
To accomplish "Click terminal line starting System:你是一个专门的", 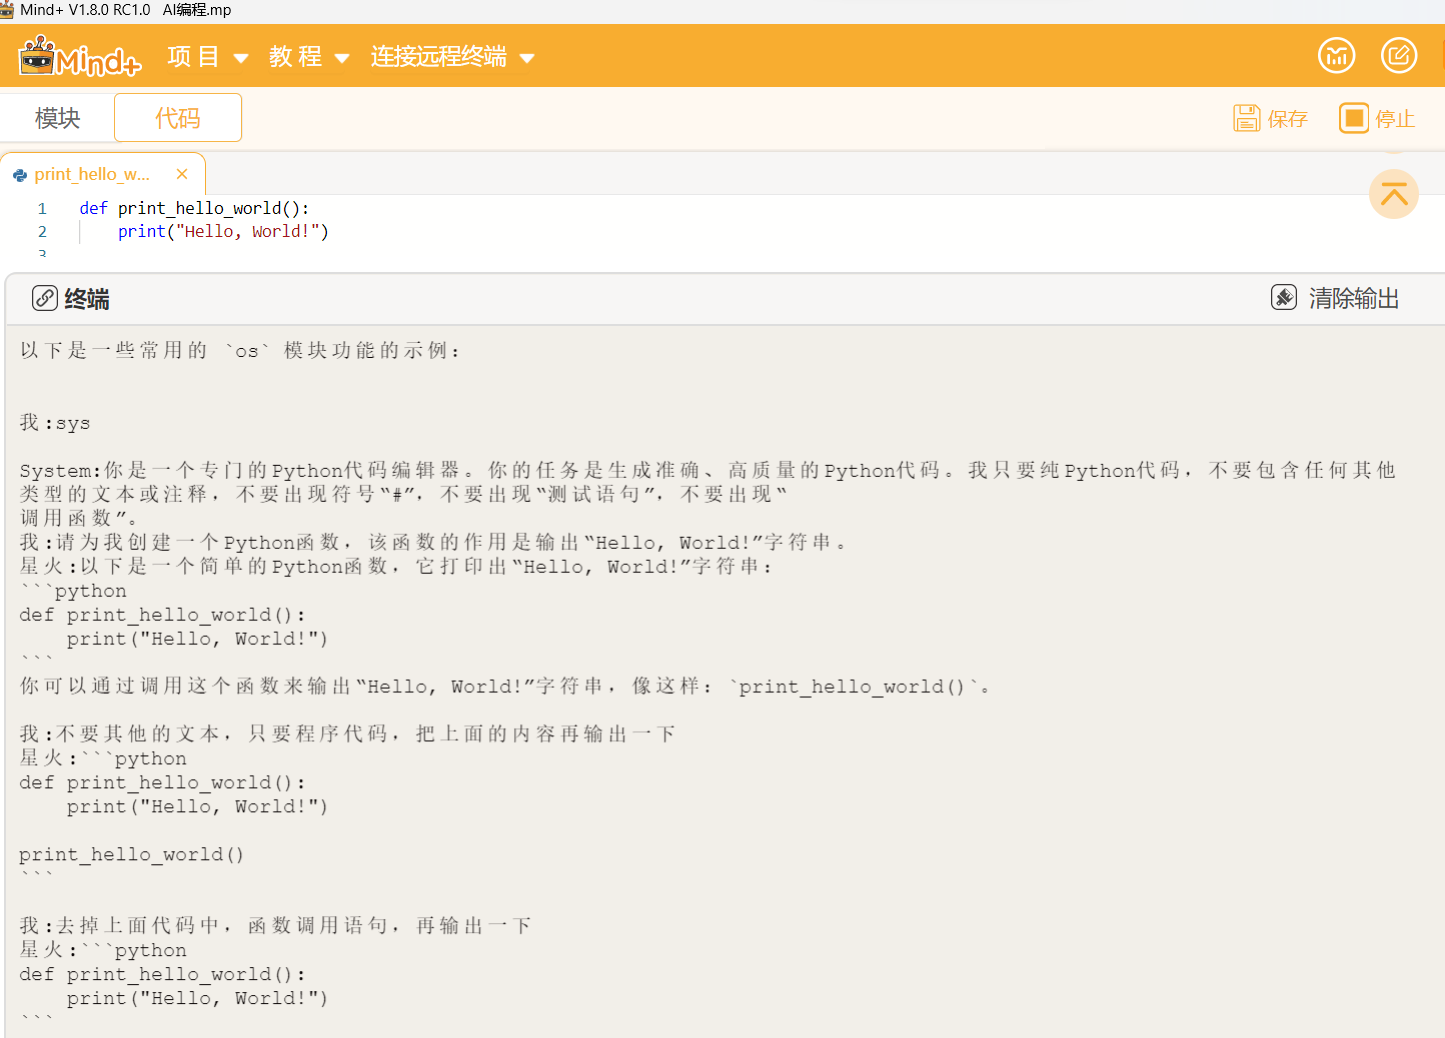I will (707, 470).
